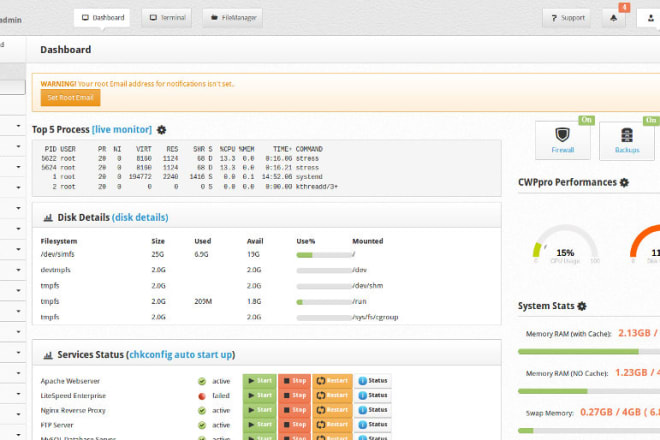660x440 pixels.
Task: View Nginx Reverse Proxy status info
Action: (373, 410)
